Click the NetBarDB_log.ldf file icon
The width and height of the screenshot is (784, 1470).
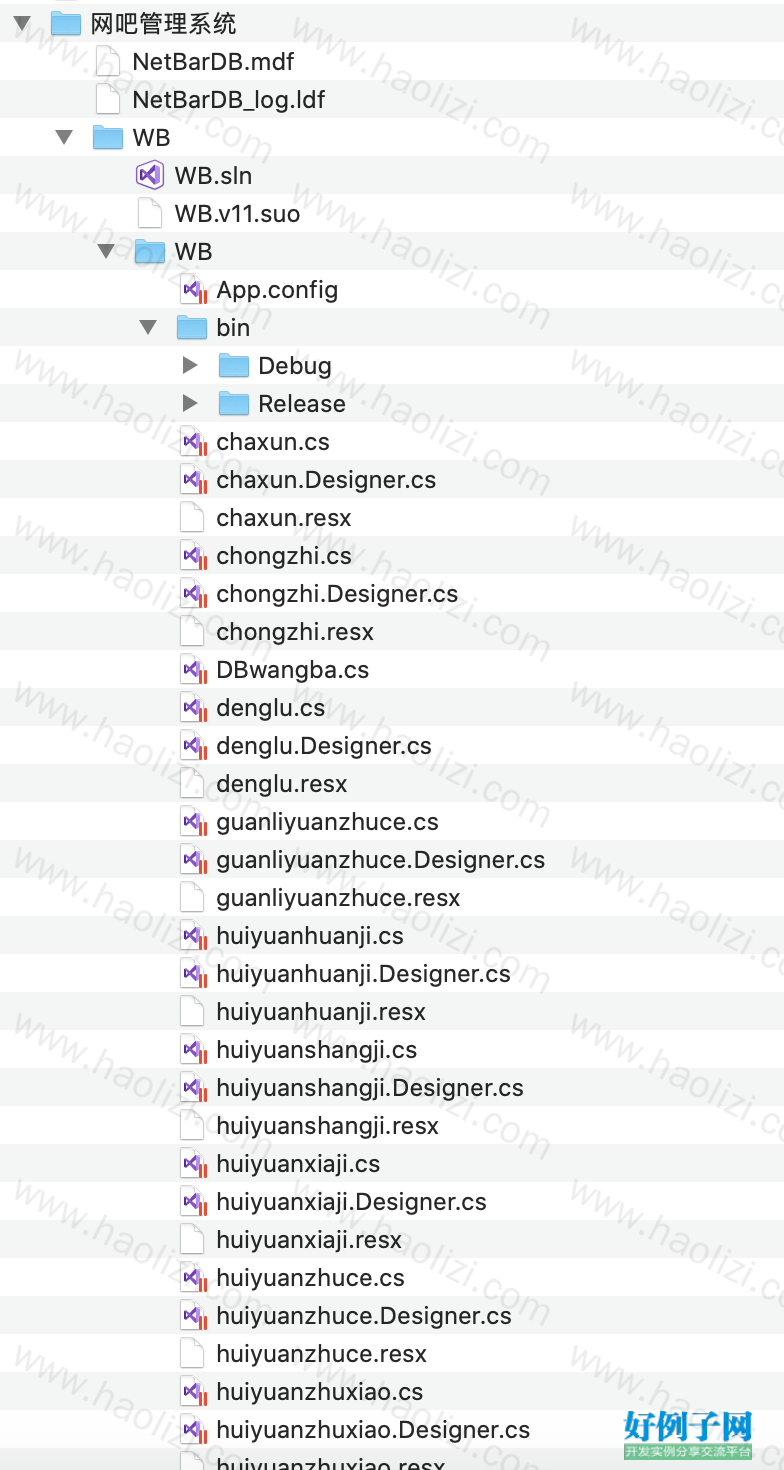[107, 100]
